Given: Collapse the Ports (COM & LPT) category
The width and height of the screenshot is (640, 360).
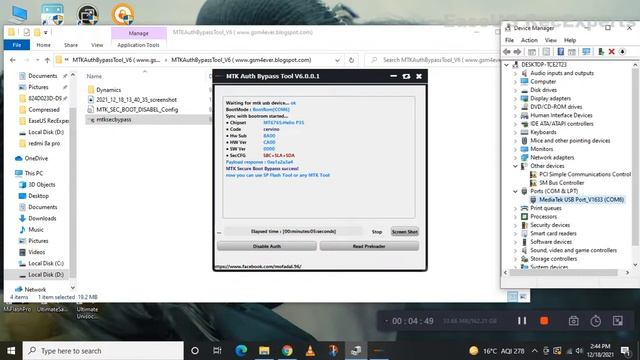Looking at the screenshot, I should pos(515,191).
